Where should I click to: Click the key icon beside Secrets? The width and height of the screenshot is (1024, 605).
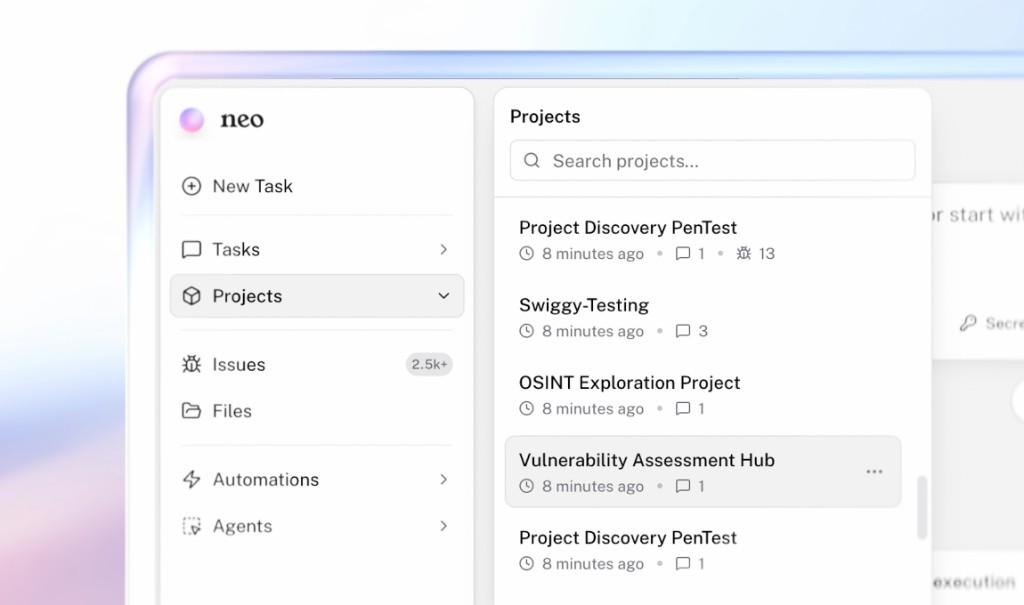[x=968, y=323]
